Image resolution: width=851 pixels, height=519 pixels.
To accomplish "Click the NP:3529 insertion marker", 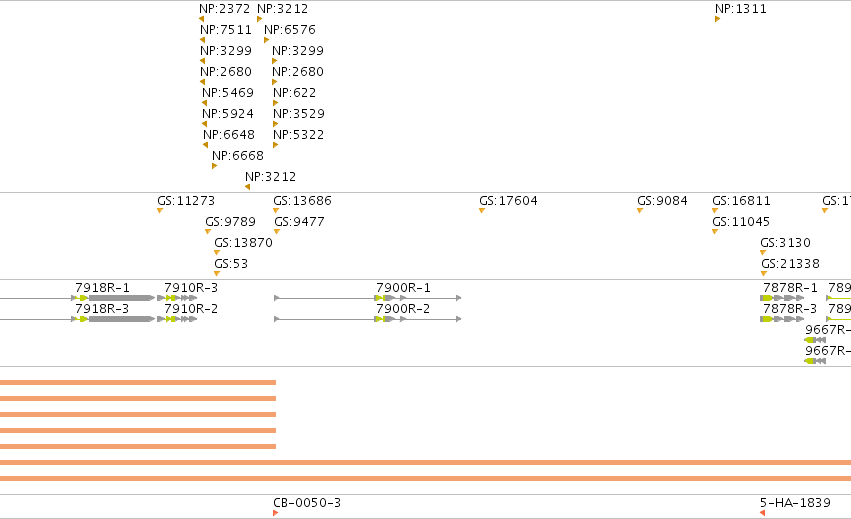I will pos(275,124).
